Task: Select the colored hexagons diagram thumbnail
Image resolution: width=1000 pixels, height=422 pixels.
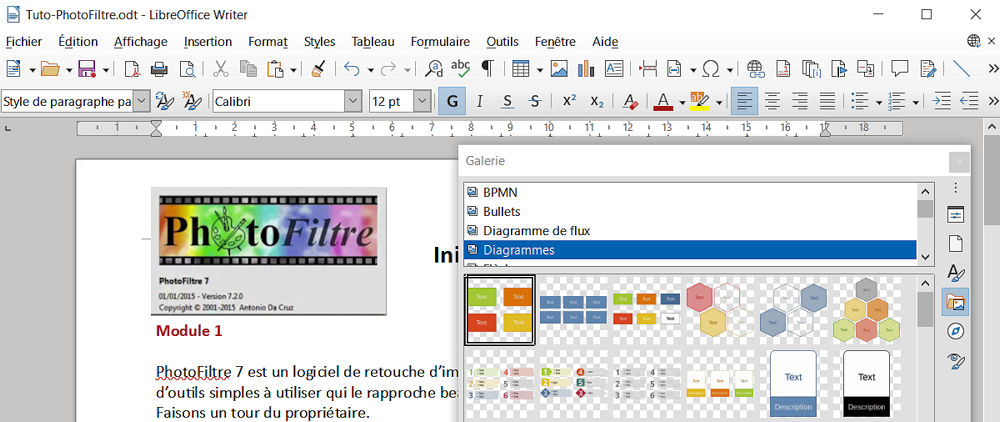Action: (866, 310)
